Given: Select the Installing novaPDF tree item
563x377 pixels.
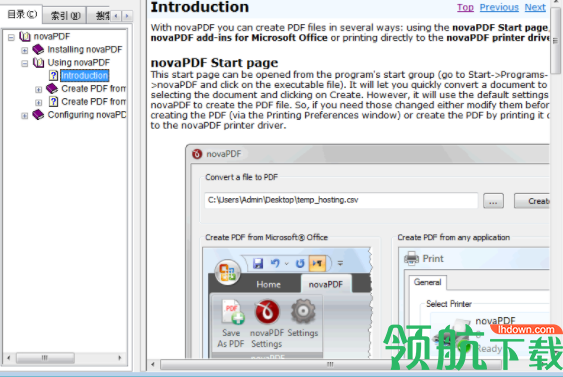Looking at the screenshot, I should pyautogui.click(x=85, y=49).
